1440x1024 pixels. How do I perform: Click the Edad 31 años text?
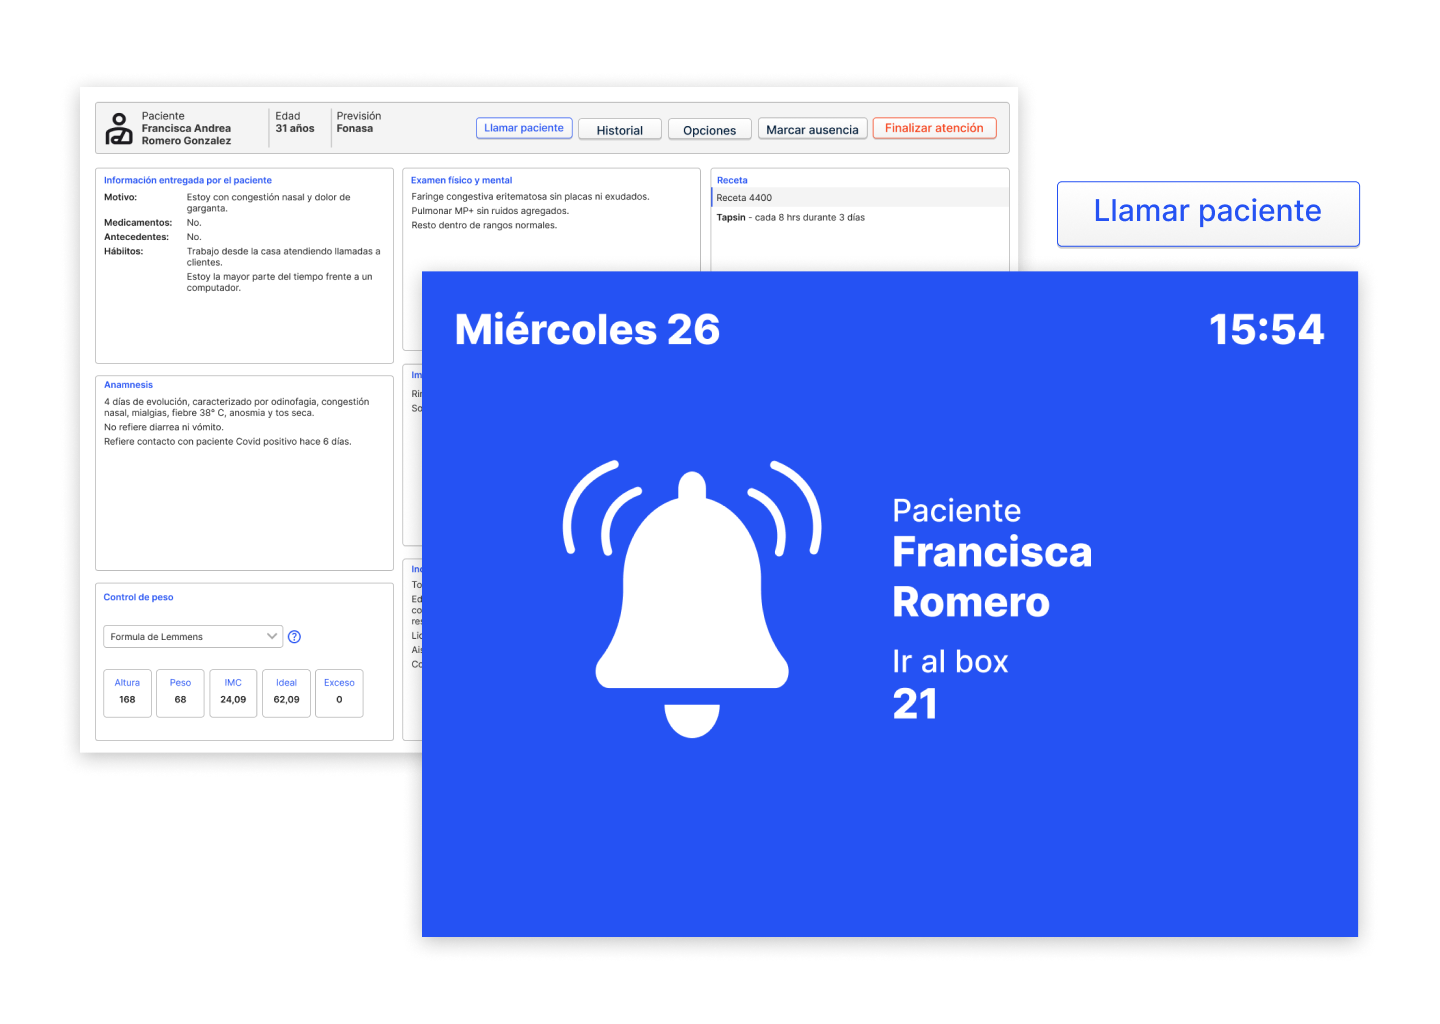coord(295,122)
